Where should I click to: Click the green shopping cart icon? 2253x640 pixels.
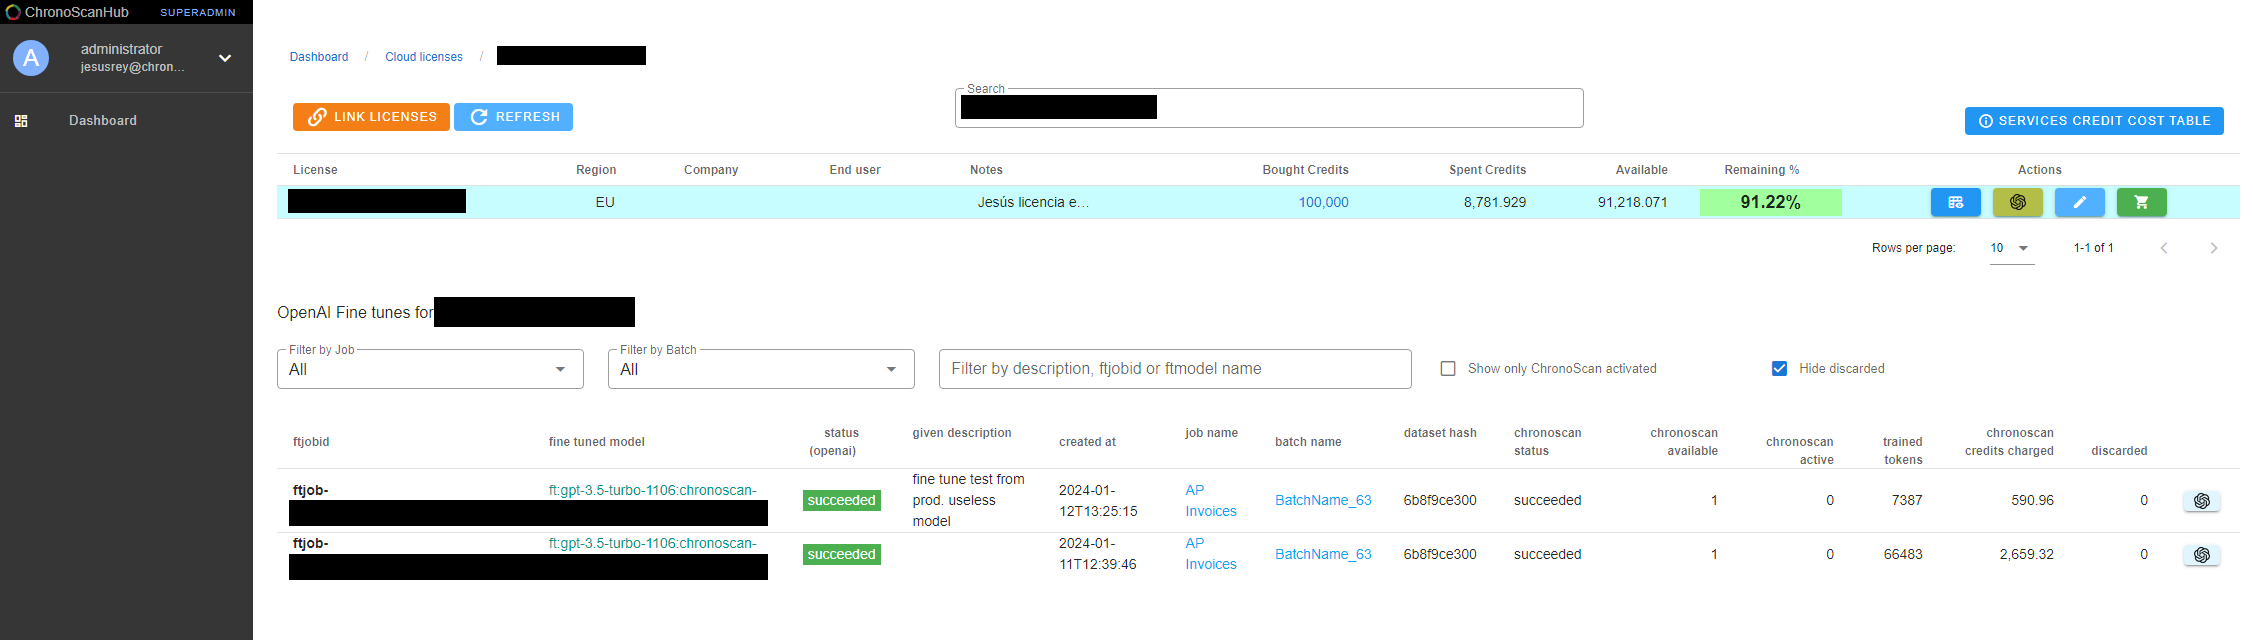click(2141, 202)
